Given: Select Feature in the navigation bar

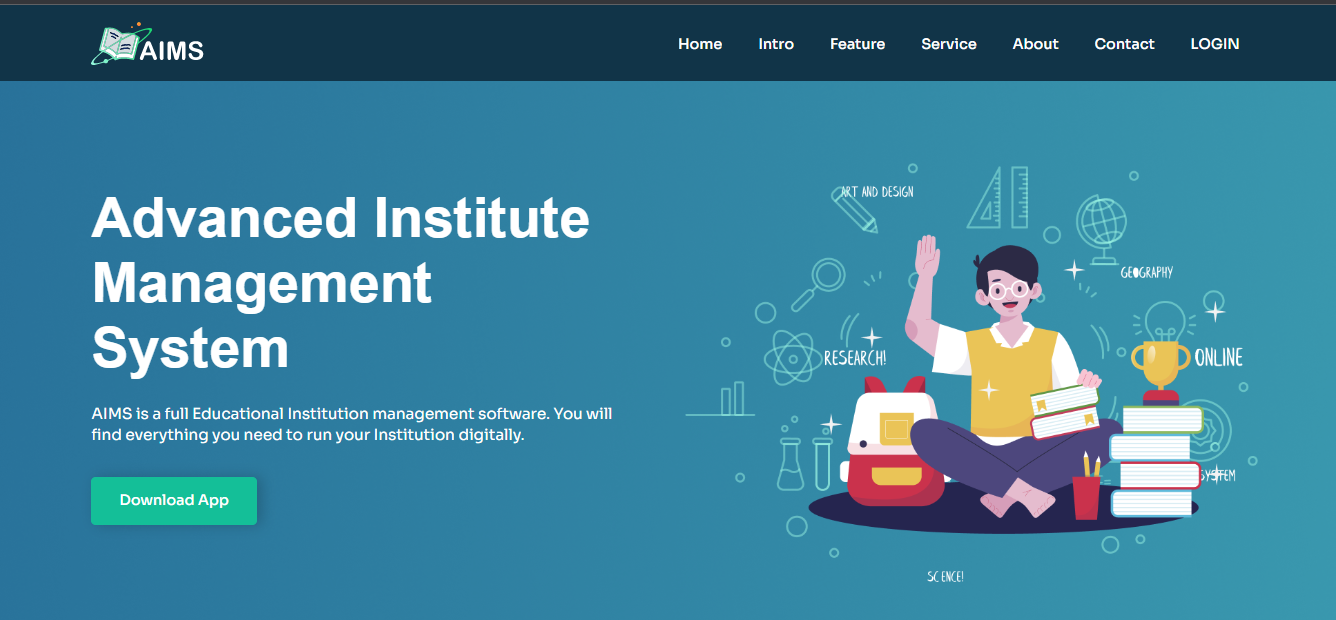Looking at the screenshot, I should point(857,44).
